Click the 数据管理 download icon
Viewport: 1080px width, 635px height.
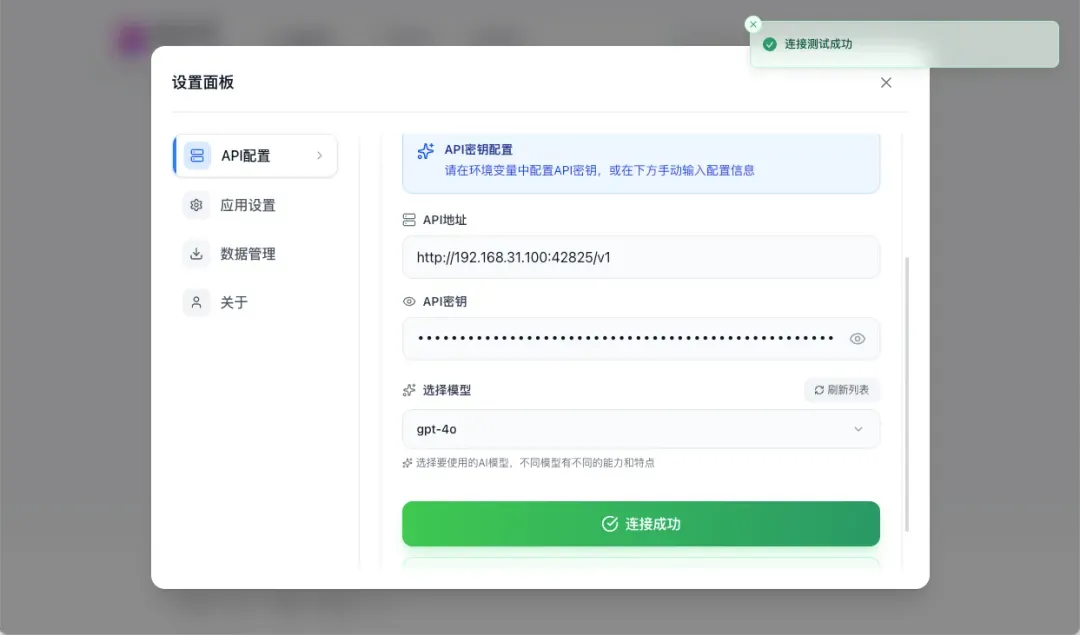click(x=197, y=254)
